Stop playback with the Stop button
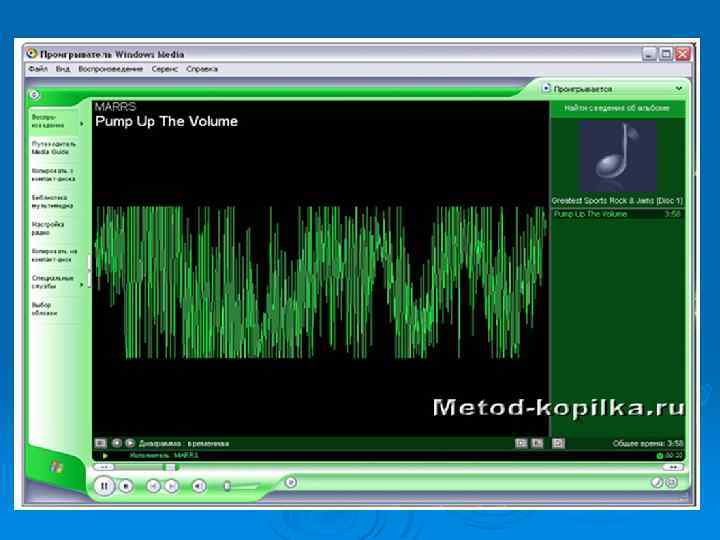The width and height of the screenshot is (720, 540). [126, 486]
